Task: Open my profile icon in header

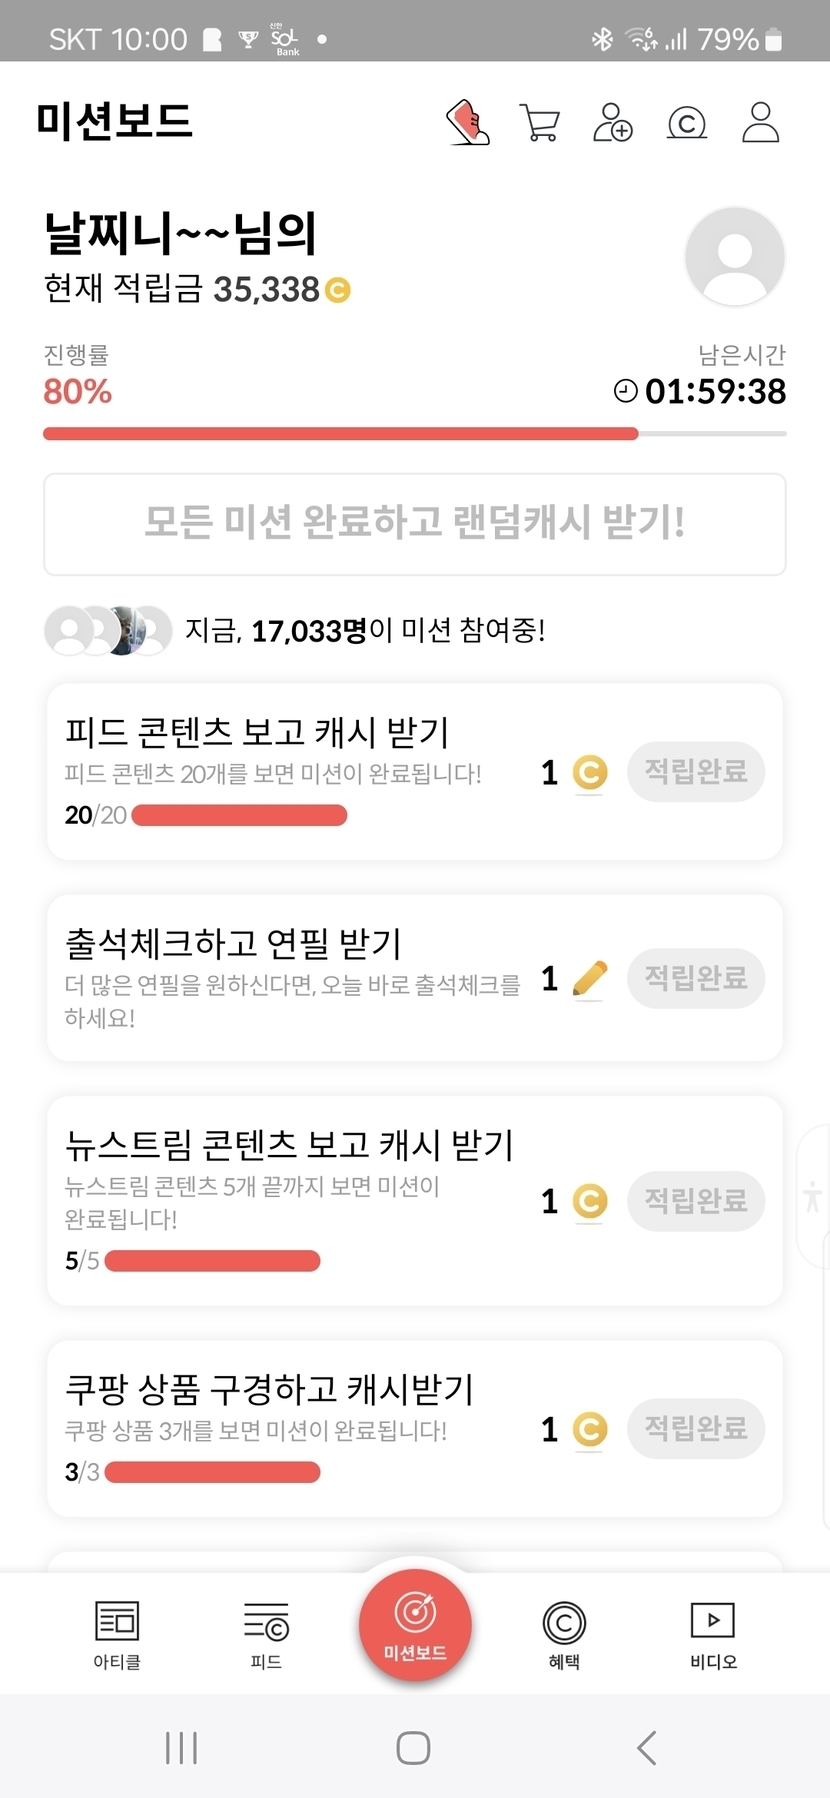Action: pos(760,123)
